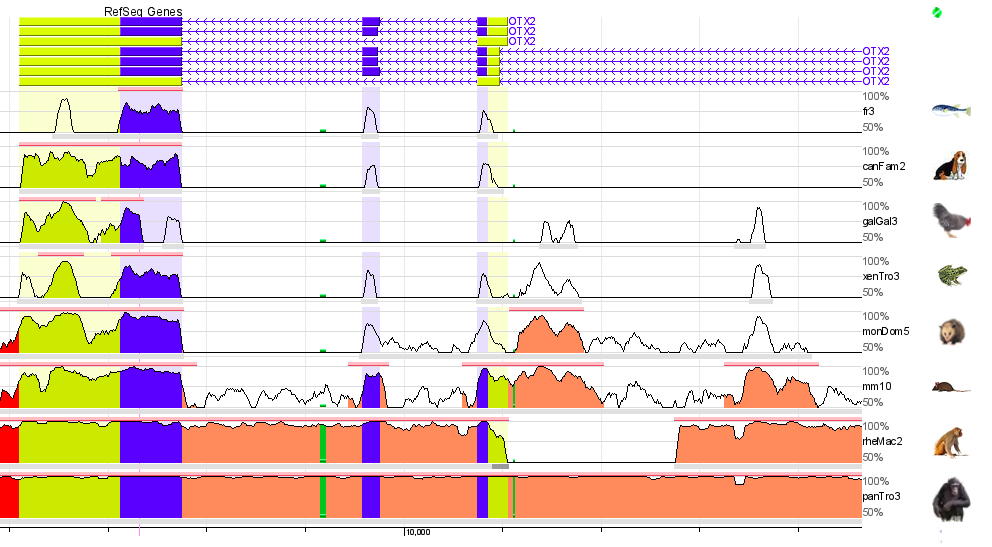Select the topmost OTX2 gene label

click(x=522, y=21)
